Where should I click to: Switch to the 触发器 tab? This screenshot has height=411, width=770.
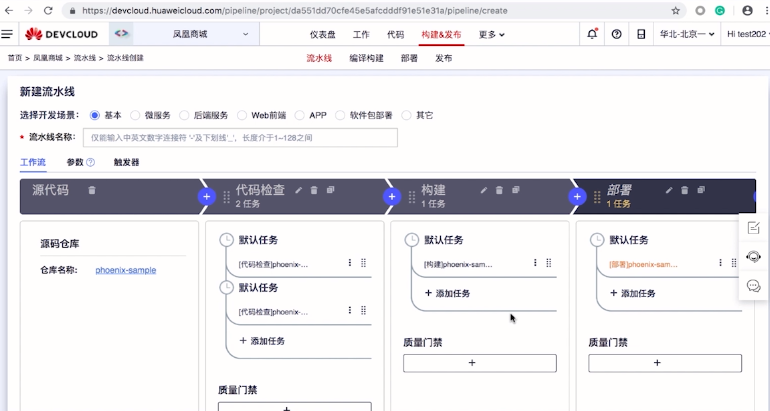pyautogui.click(x=126, y=162)
